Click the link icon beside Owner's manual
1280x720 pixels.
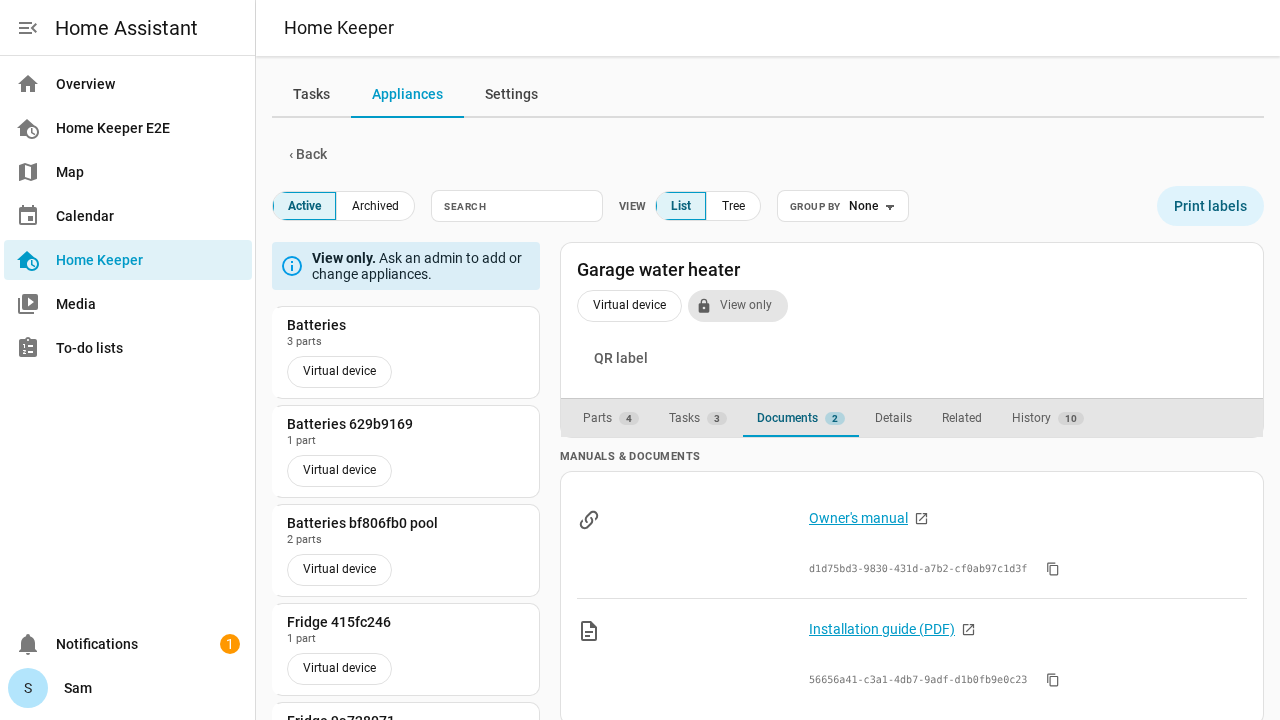click(589, 520)
